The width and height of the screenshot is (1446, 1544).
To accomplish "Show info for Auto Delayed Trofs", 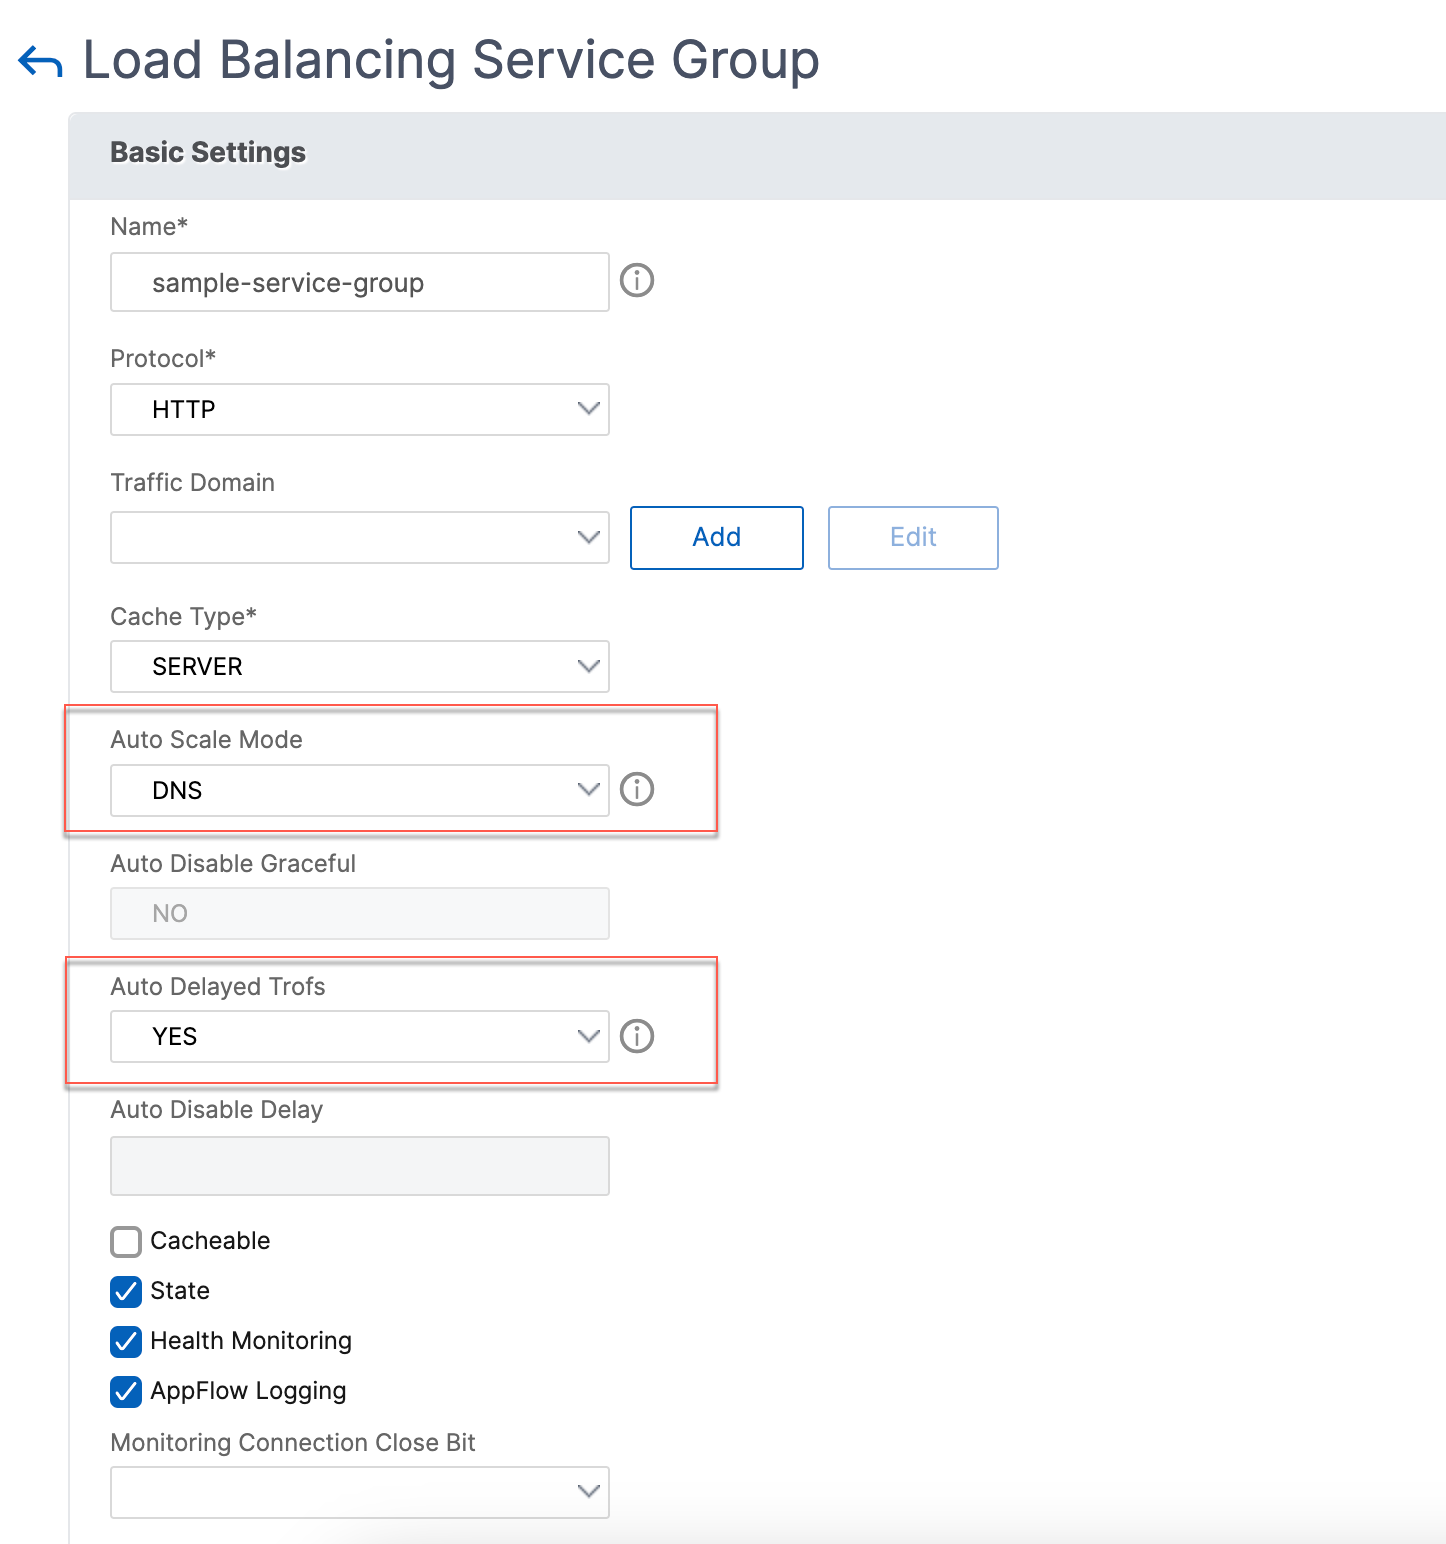I will click(637, 1036).
